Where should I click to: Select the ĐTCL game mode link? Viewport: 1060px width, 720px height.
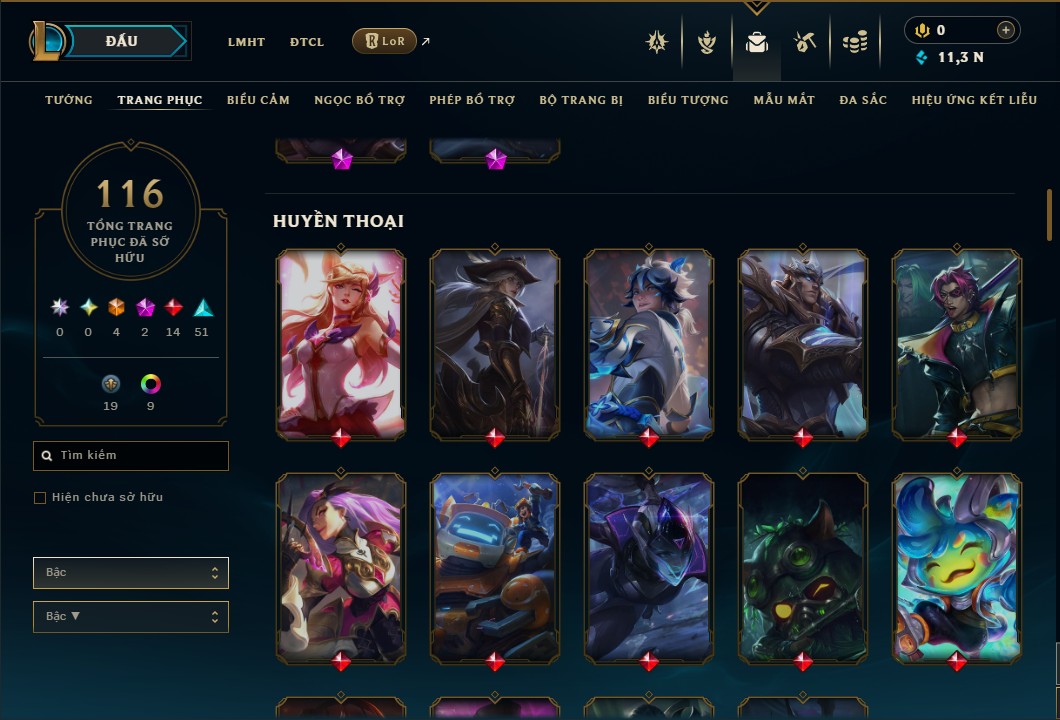point(307,42)
